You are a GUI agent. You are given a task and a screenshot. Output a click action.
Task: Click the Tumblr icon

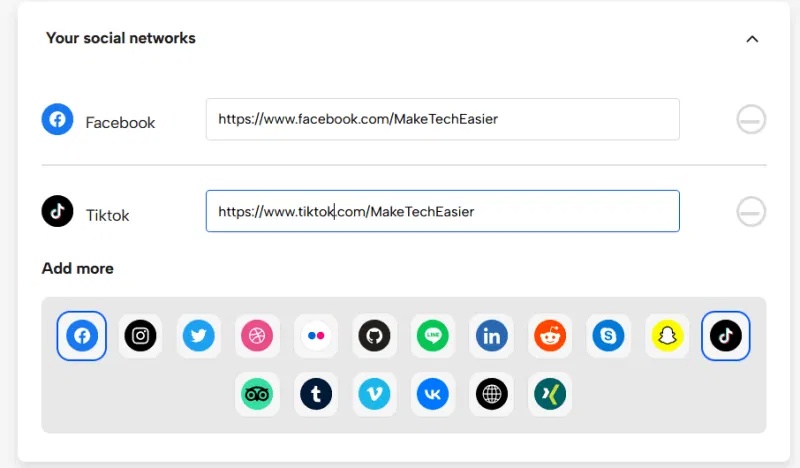tap(316, 394)
